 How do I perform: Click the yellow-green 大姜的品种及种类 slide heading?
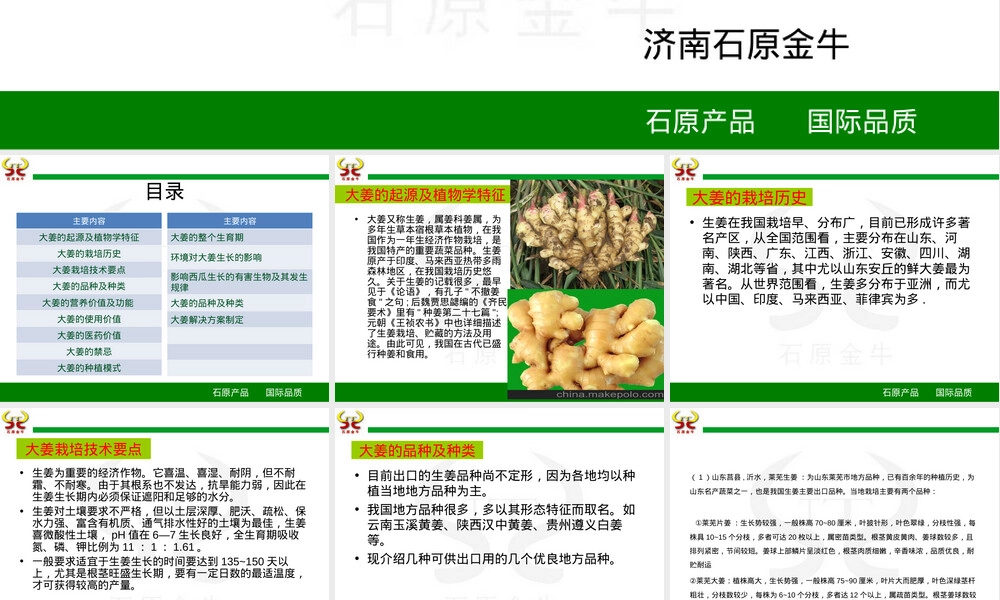(417, 450)
